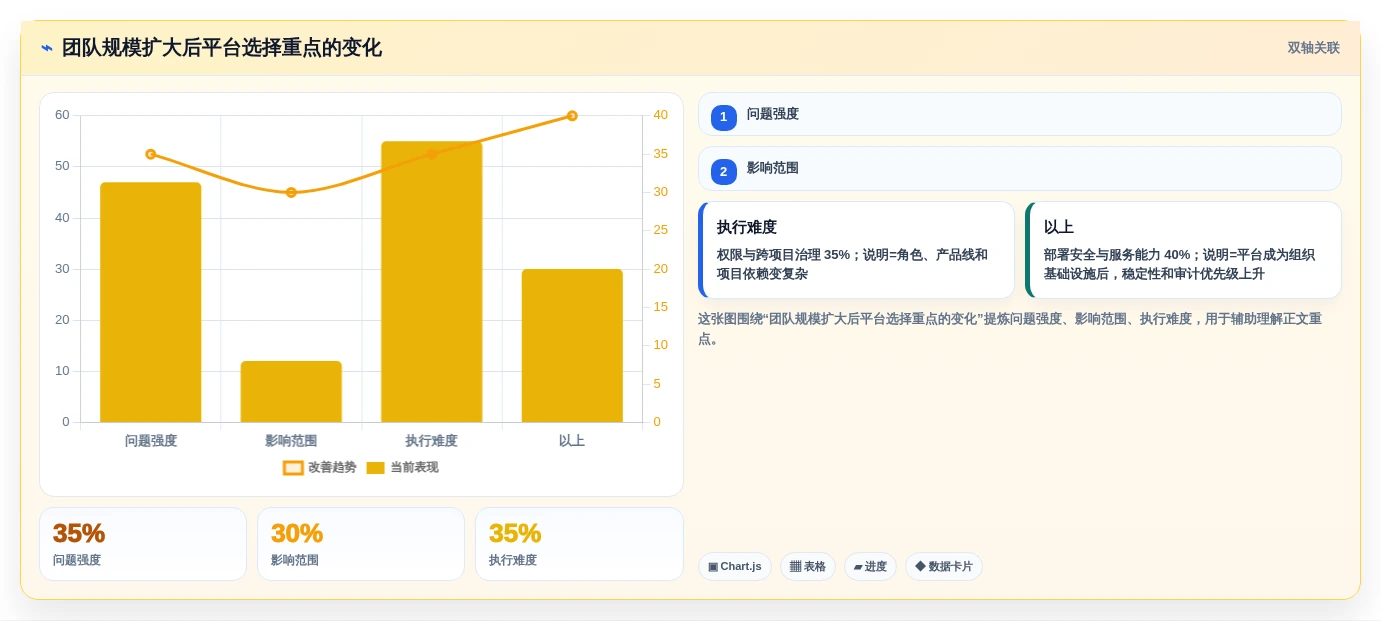Click the left axis value 60
This screenshot has height=621, width=1381.
point(62,115)
